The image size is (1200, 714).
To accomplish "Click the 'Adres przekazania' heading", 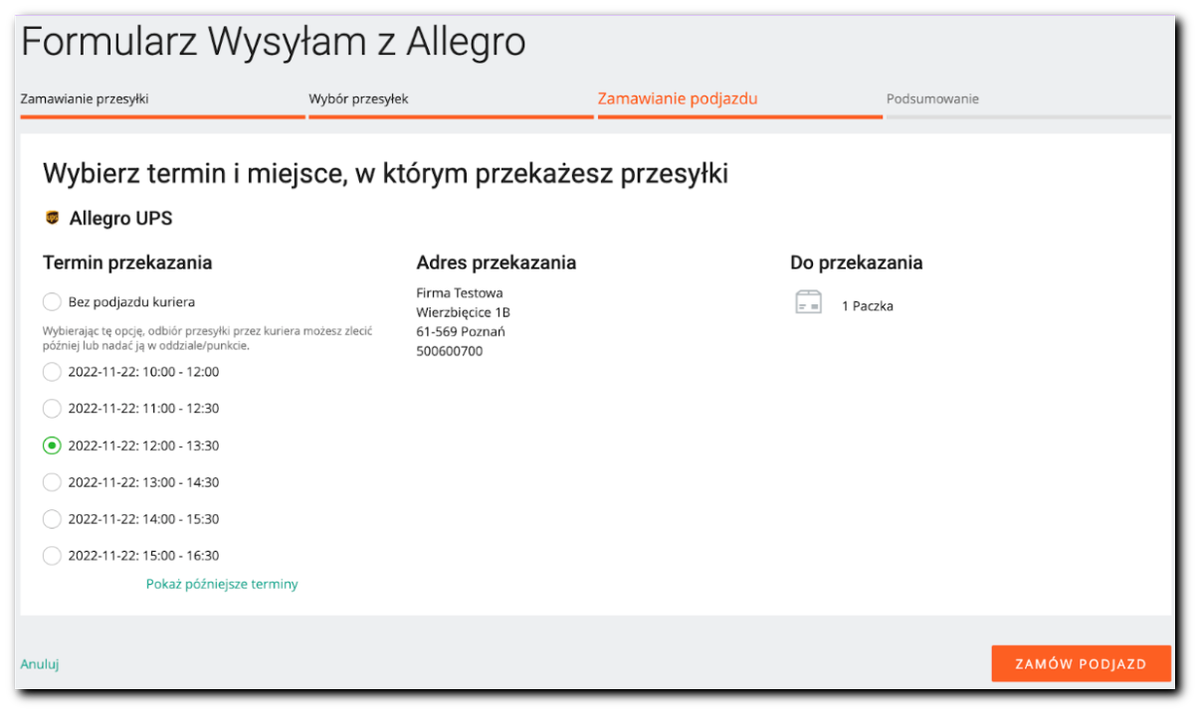I will tap(496, 263).
